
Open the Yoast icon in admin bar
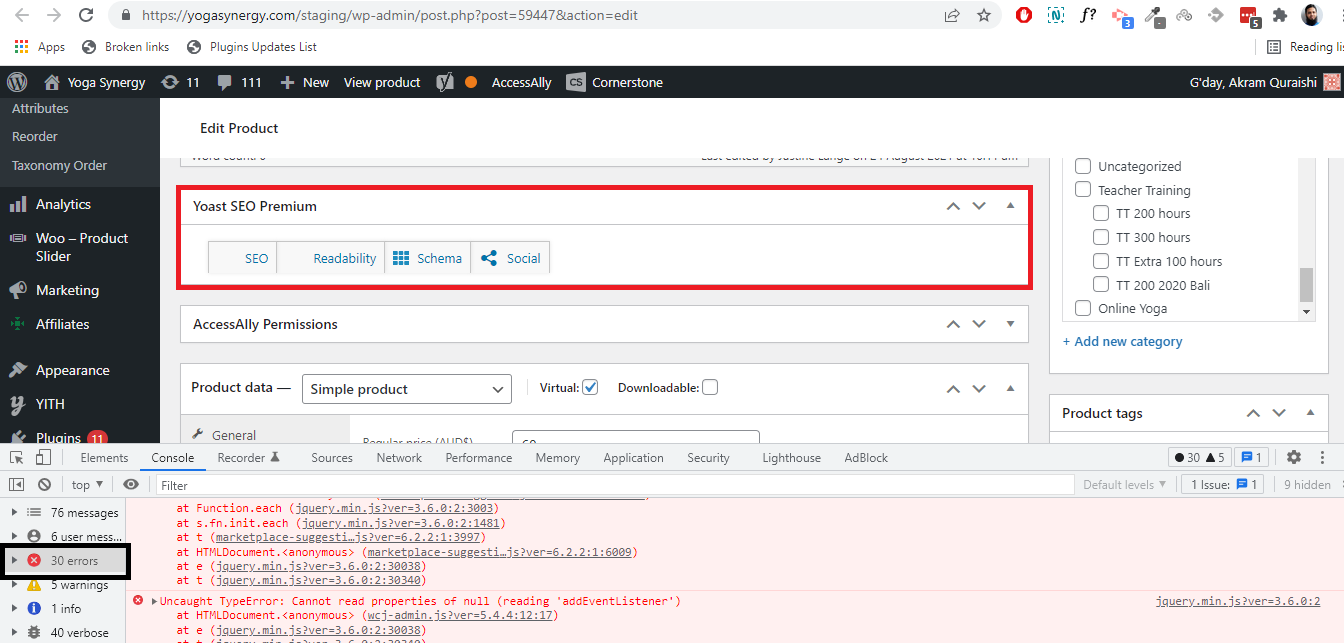(446, 82)
